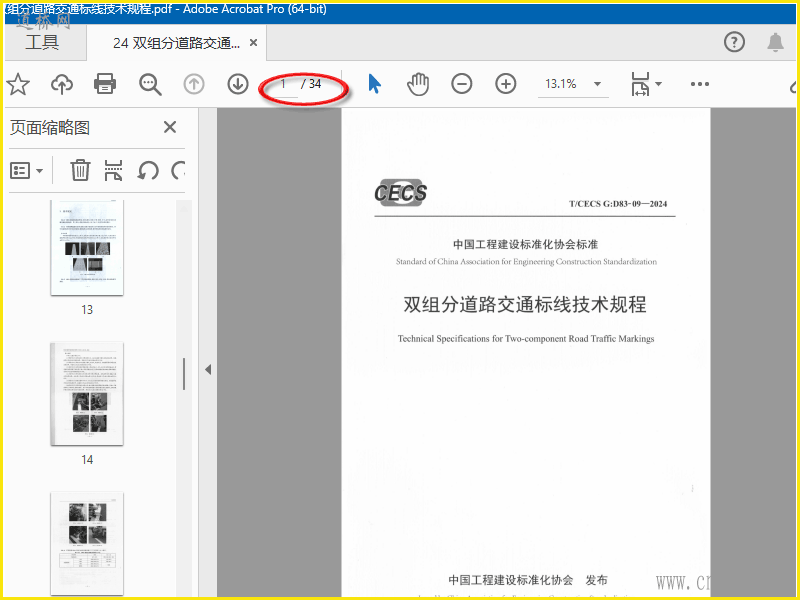Zoom out with the minus icon
The width and height of the screenshot is (800, 600).
(x=462, y=84)
